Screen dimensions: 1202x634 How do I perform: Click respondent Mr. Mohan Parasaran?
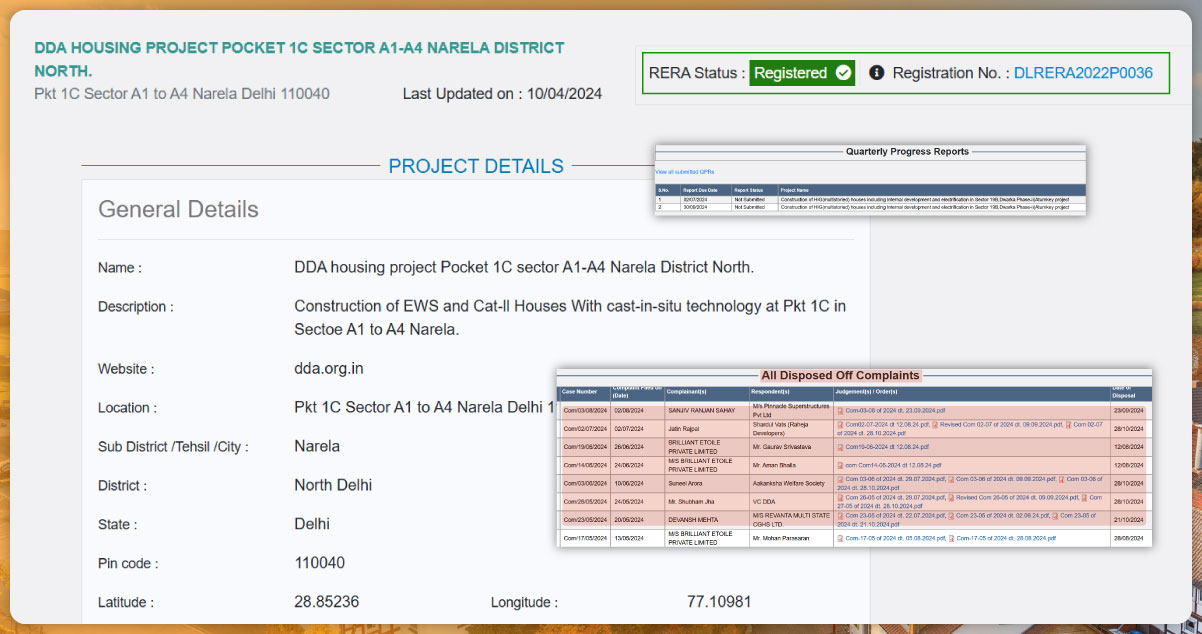point(781,538)
